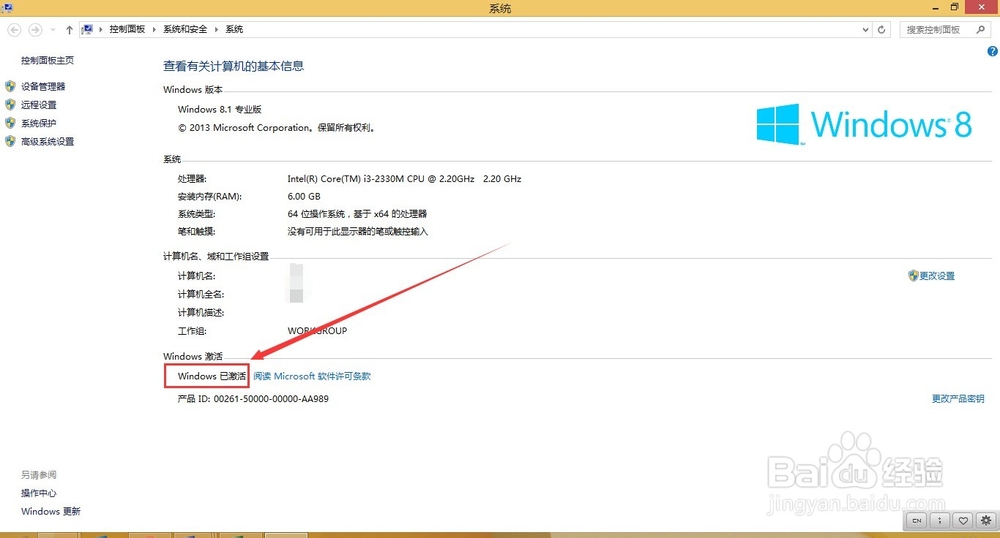
Task: Open 控制面板主页 link
Action: (x=47, y=61)
